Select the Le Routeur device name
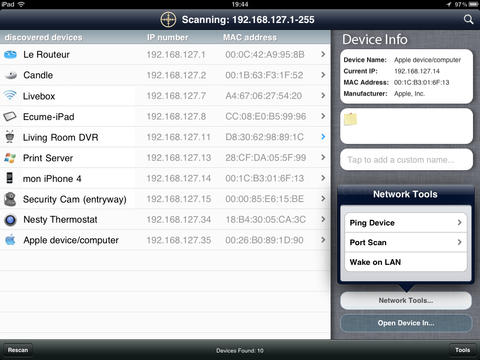 tap(46, 54)
